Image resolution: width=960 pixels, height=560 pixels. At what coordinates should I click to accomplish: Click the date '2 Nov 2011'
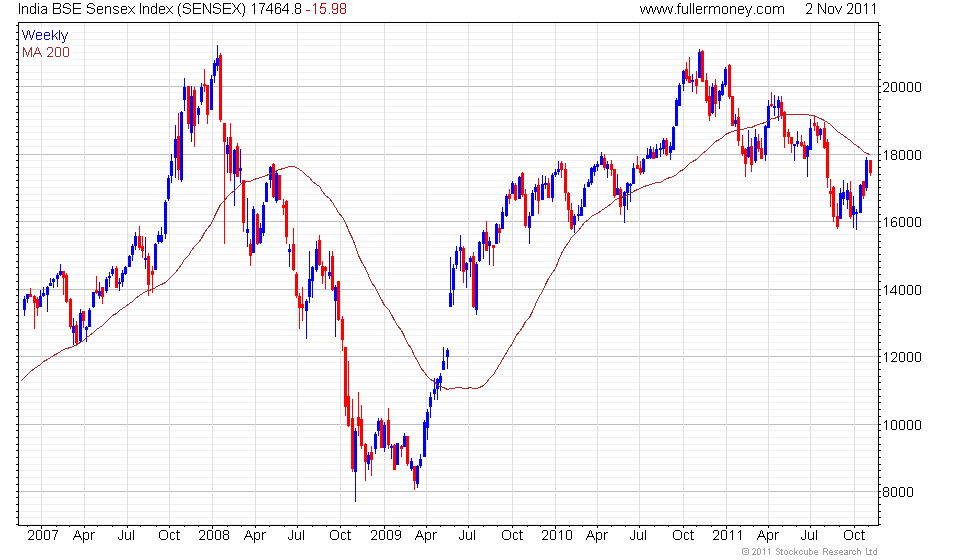tap(841, 9)
